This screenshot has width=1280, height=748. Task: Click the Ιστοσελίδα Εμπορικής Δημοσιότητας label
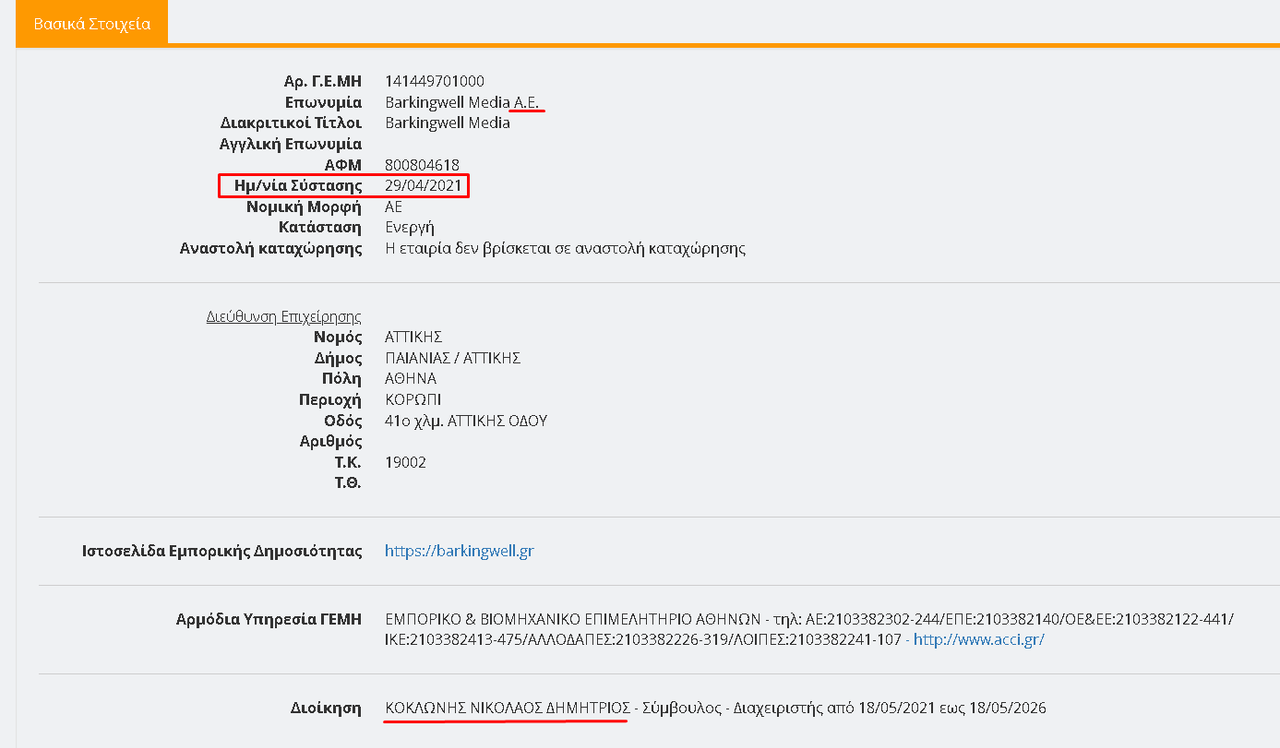coord(222,551)
